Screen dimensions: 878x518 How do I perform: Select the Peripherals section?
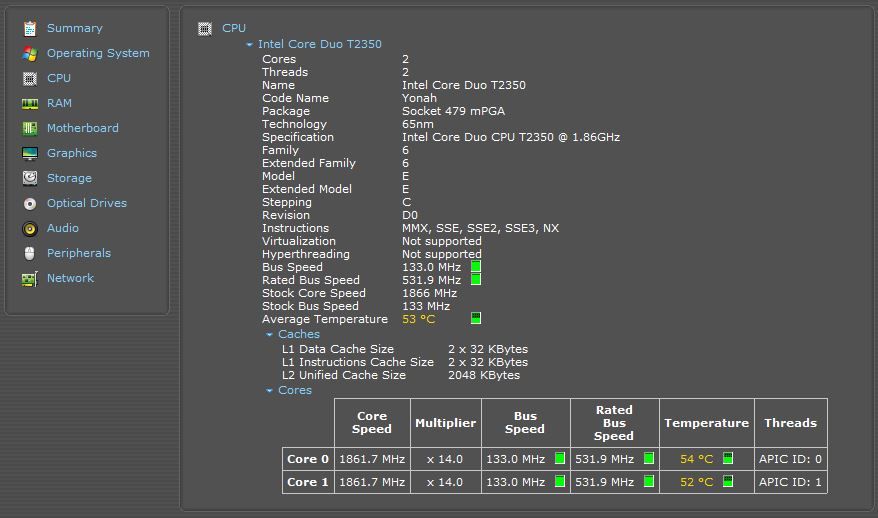pos(79,253)
